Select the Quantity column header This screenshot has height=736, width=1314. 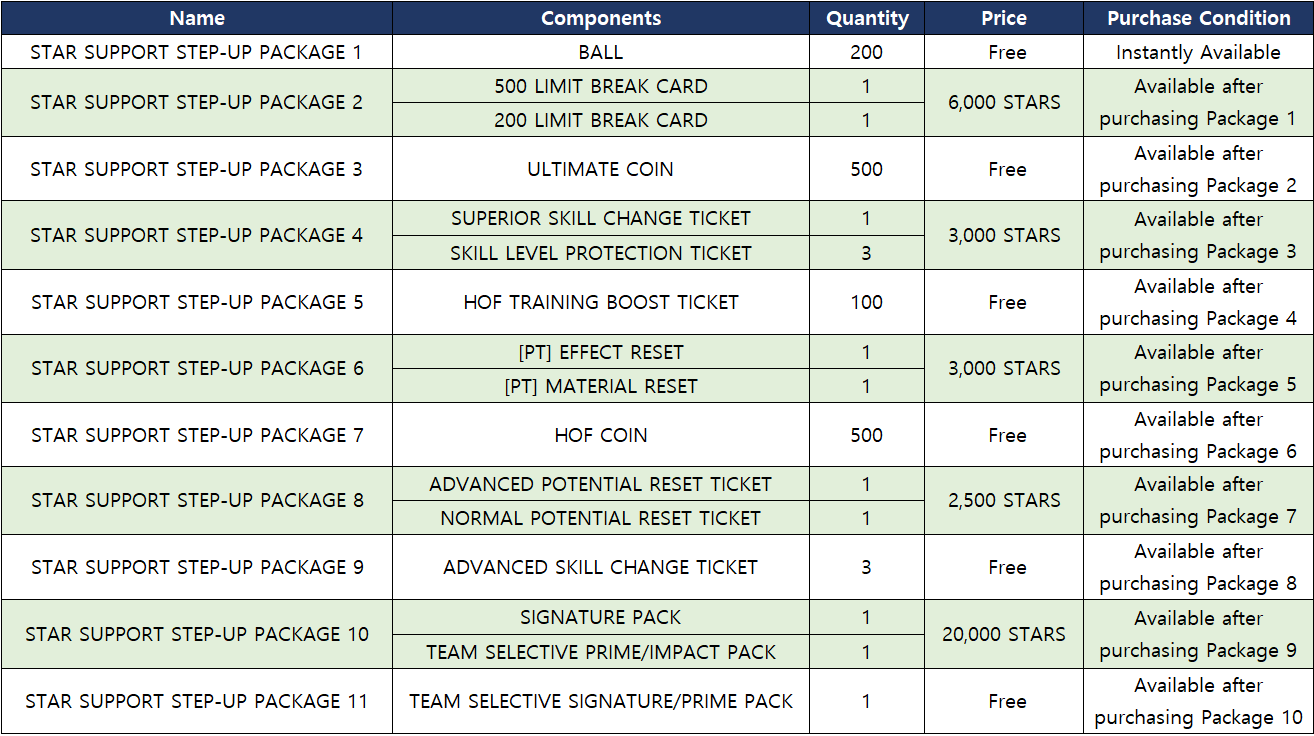[867, 18]
